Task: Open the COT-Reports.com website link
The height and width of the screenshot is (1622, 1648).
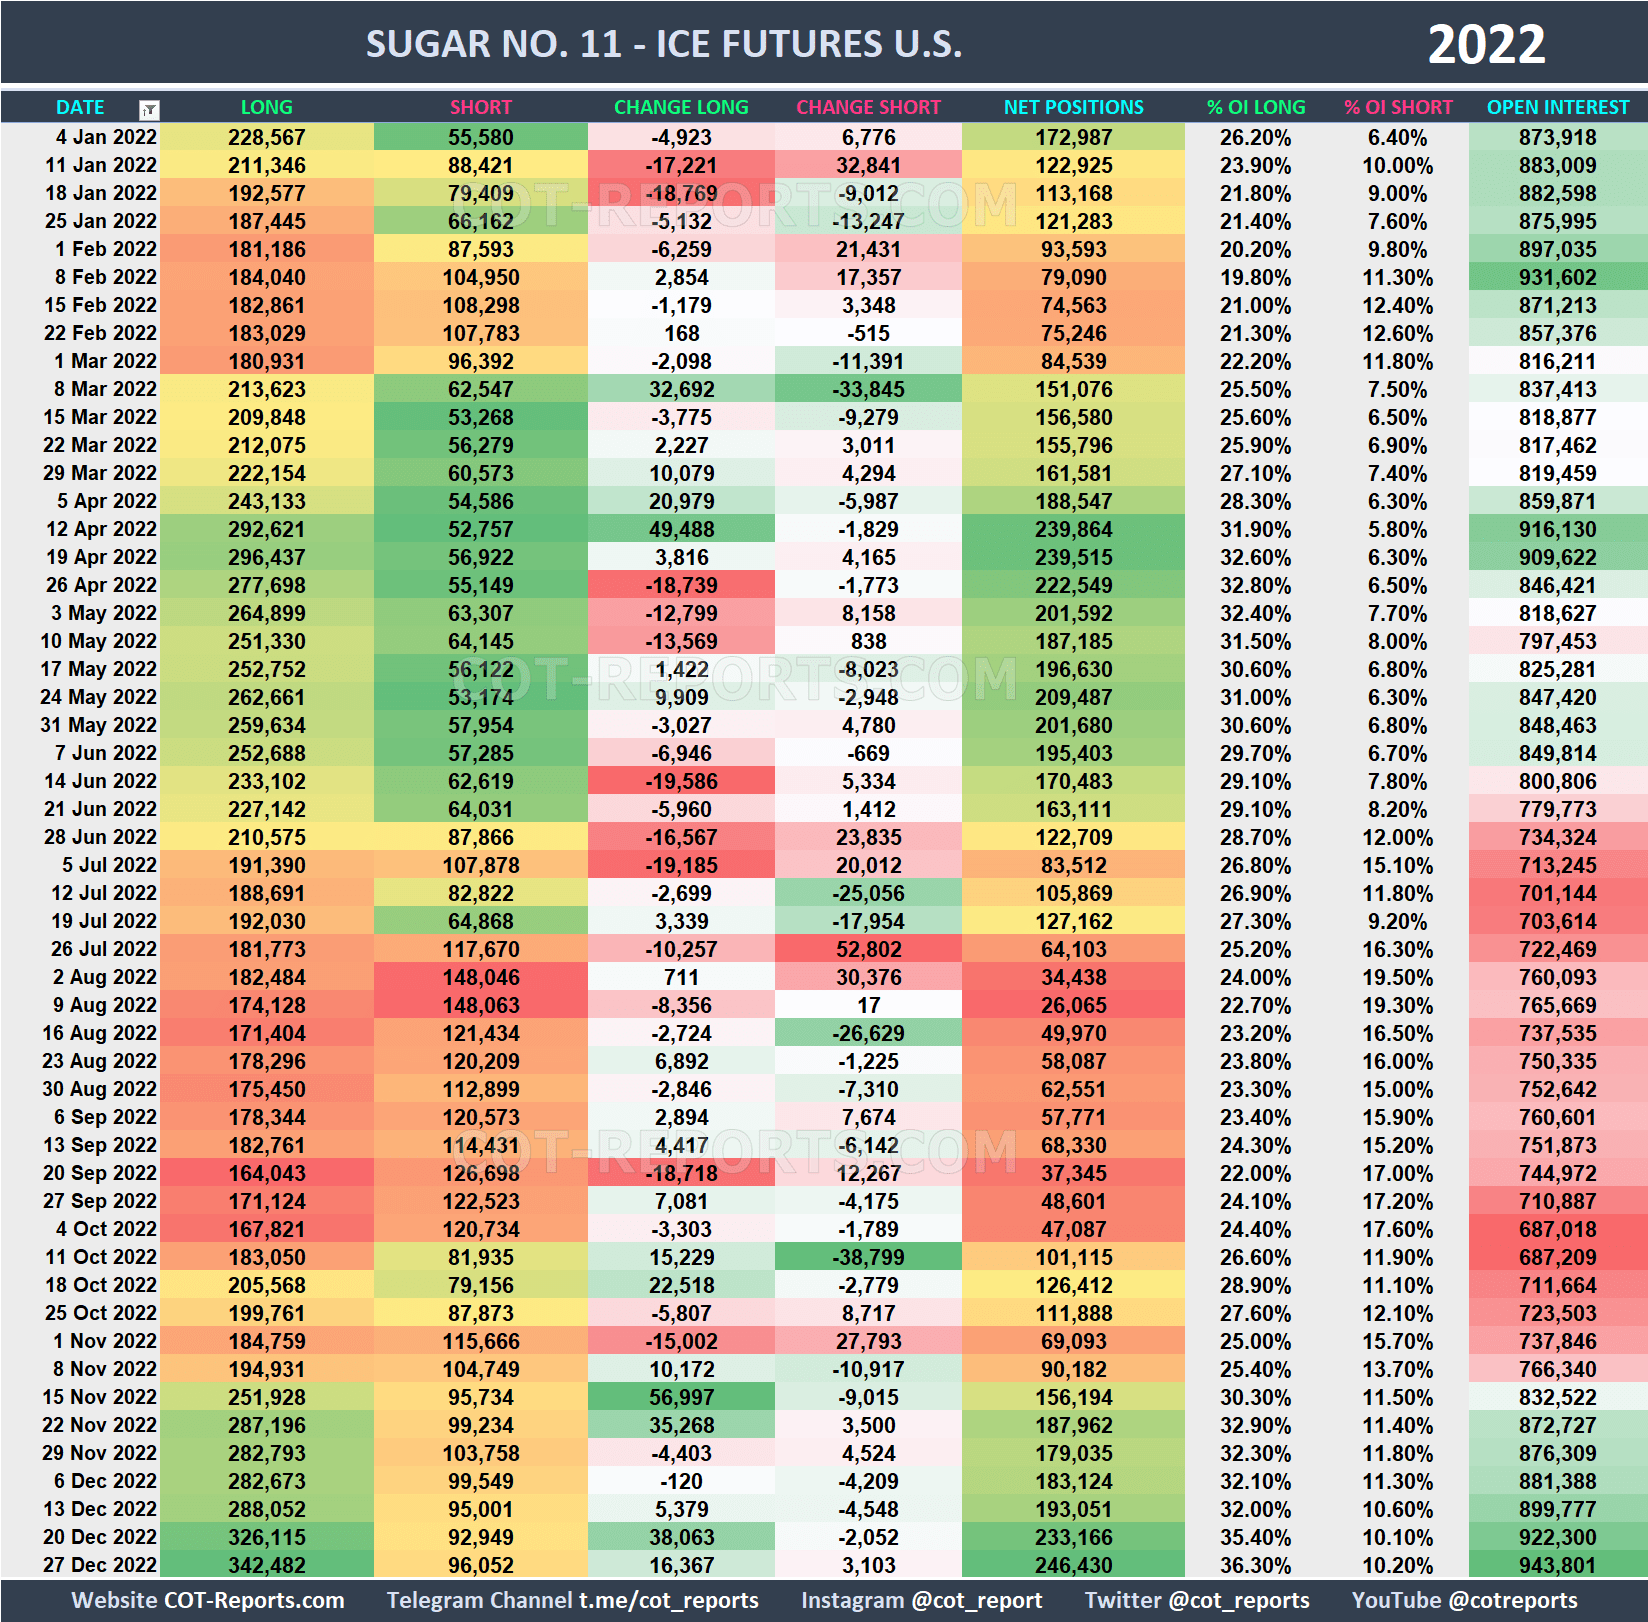Action: (207, 1600)
